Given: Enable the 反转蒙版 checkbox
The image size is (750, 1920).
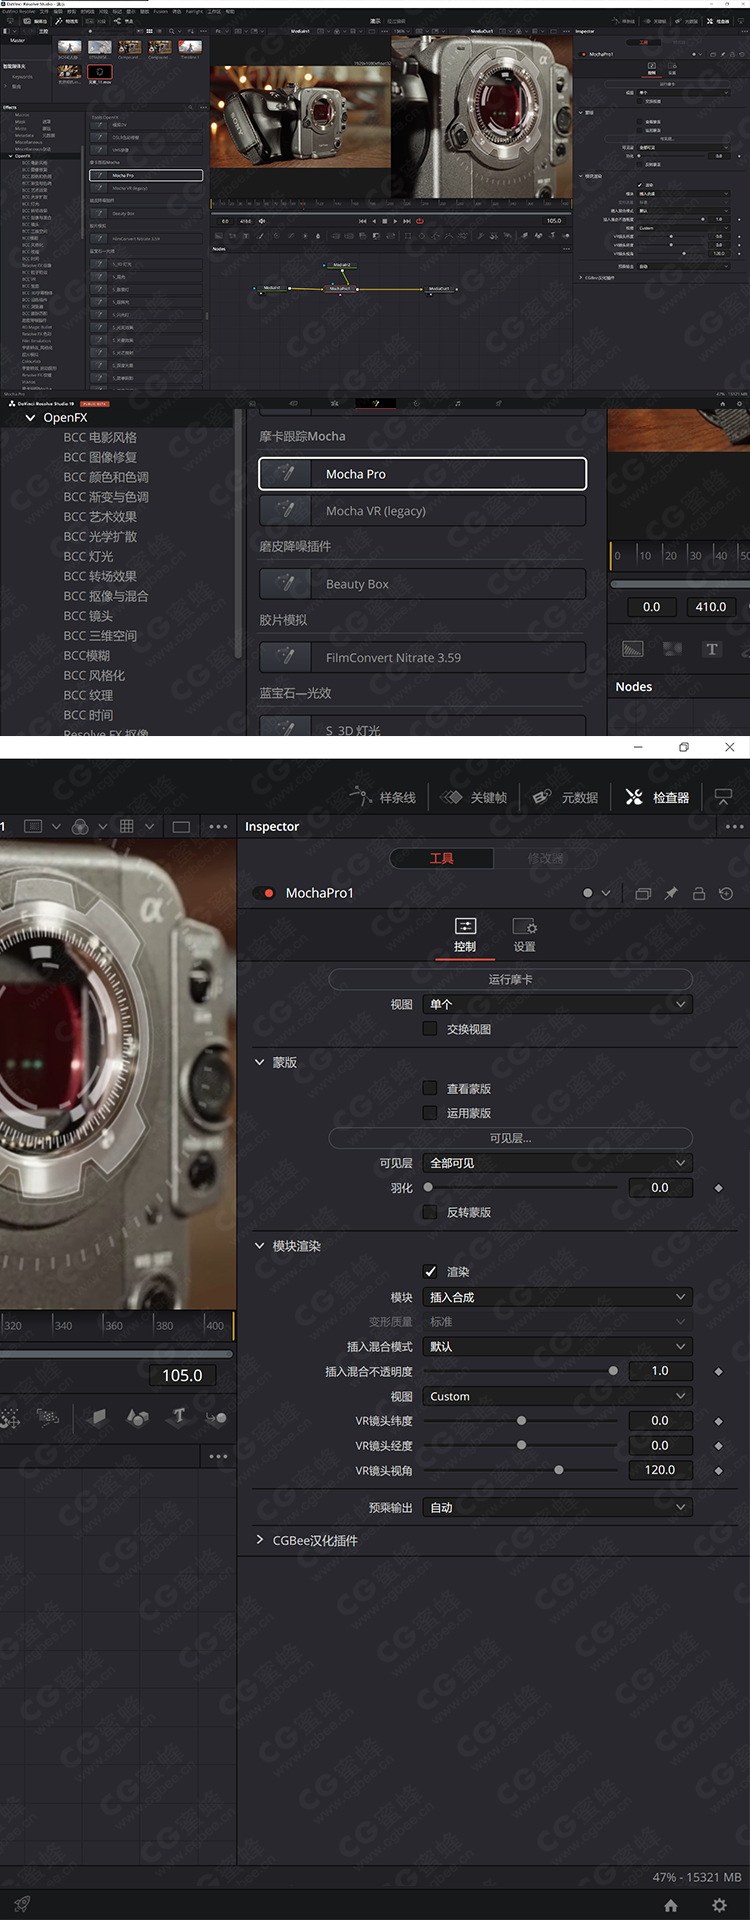Looking at the screenshot, I should pos(430,1211).
